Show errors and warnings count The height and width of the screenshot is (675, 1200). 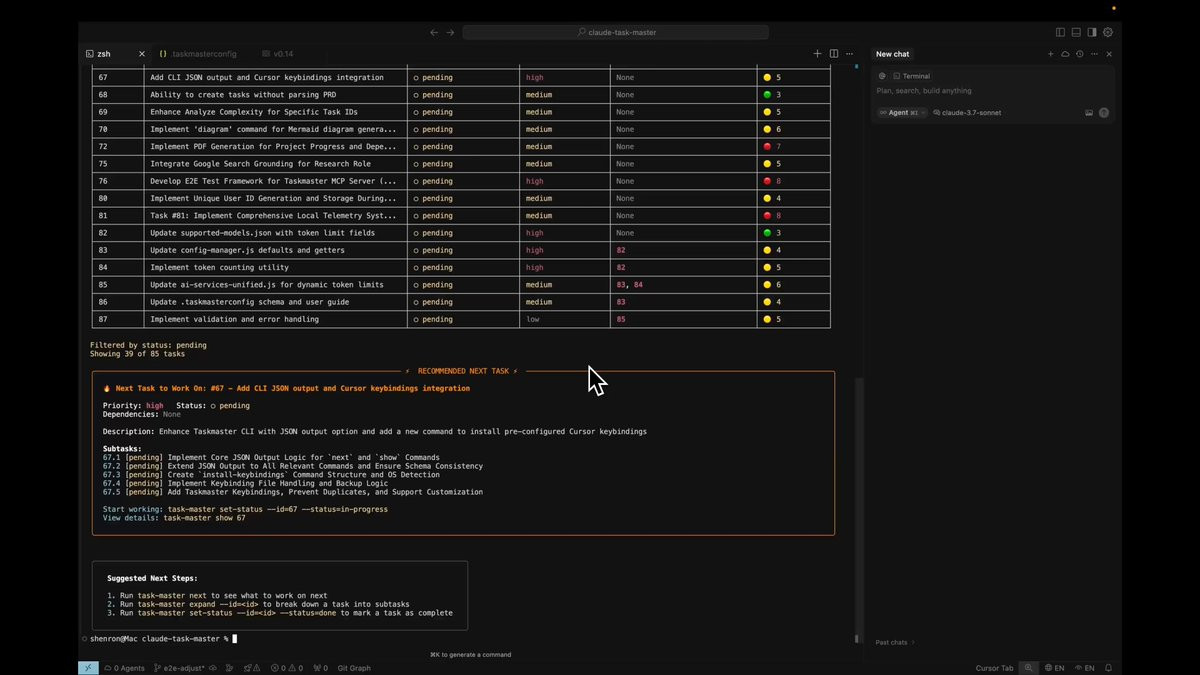click(289, 668)
